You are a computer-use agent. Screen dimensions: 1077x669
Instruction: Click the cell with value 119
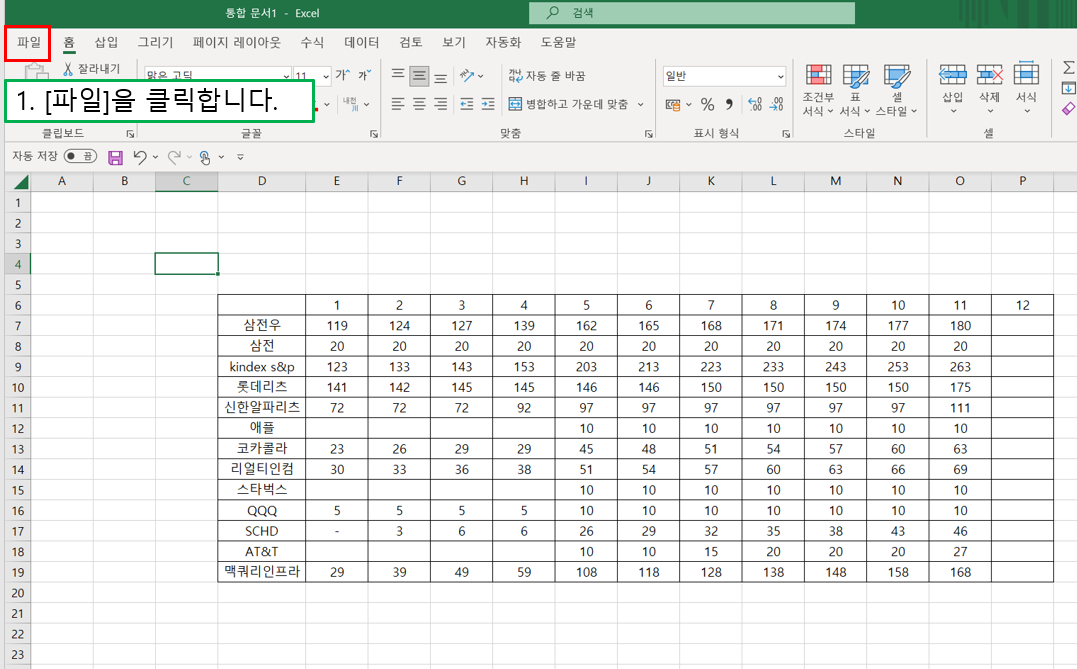337,326
